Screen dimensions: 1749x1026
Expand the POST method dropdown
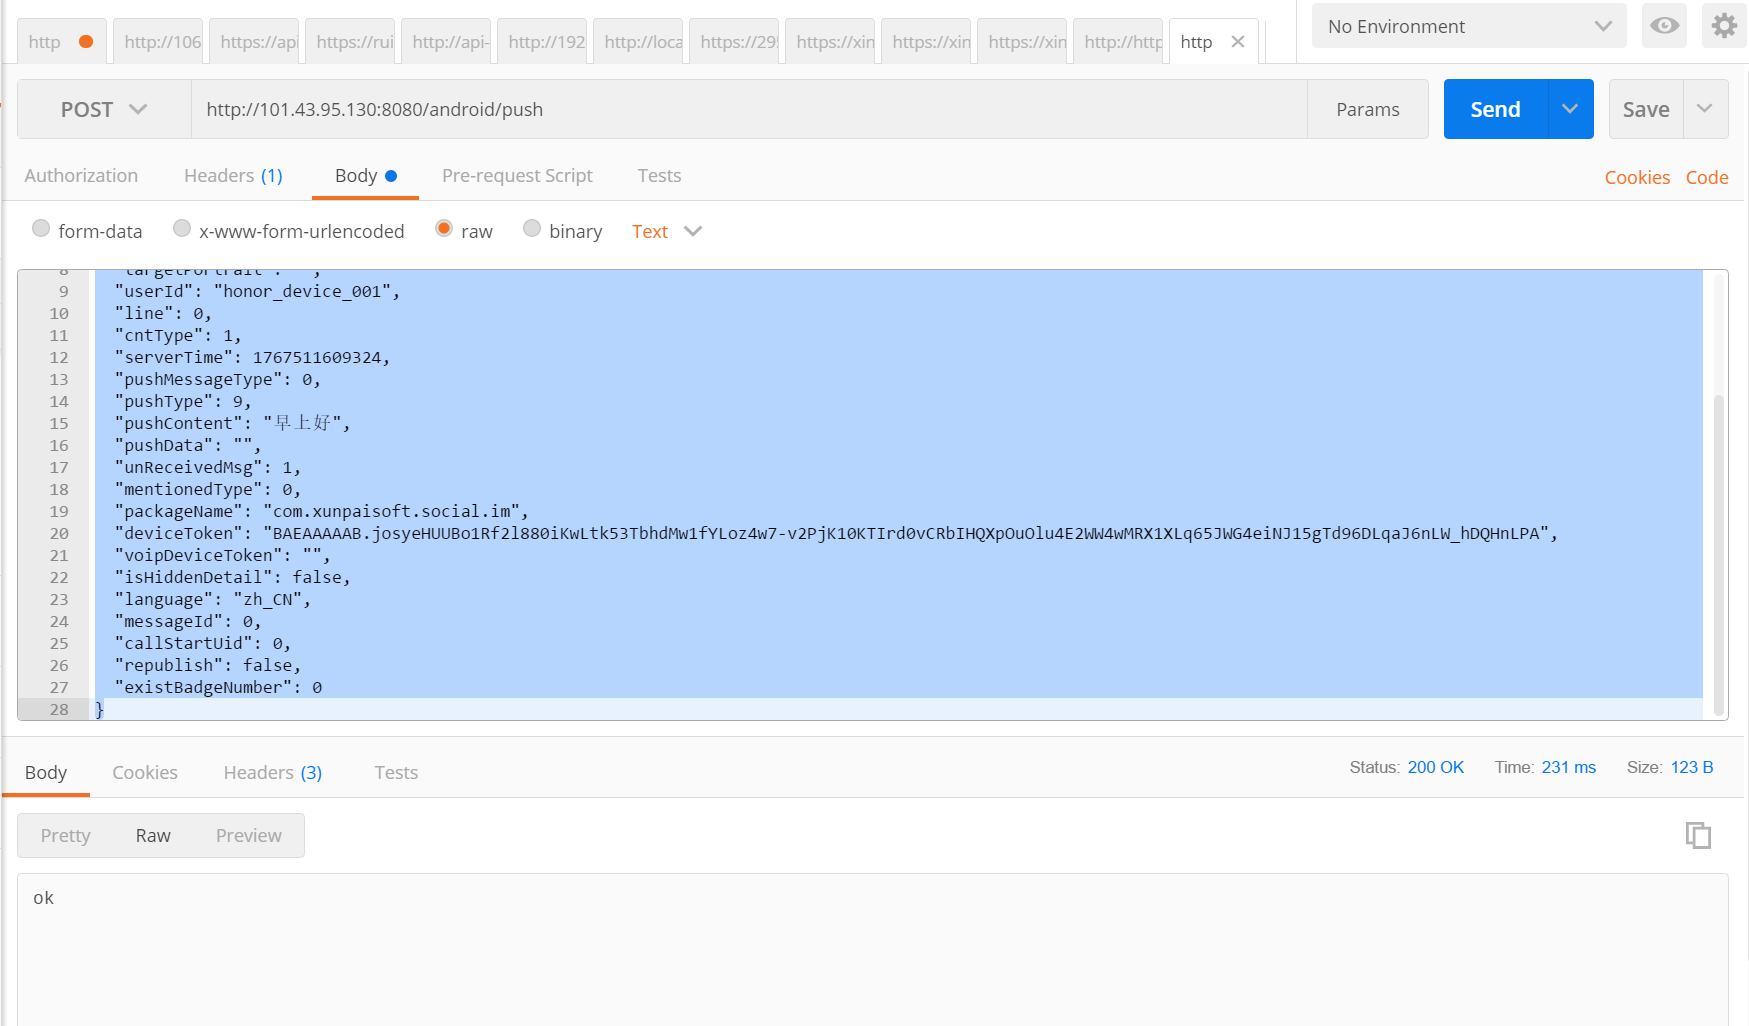(x=104, y=109)
